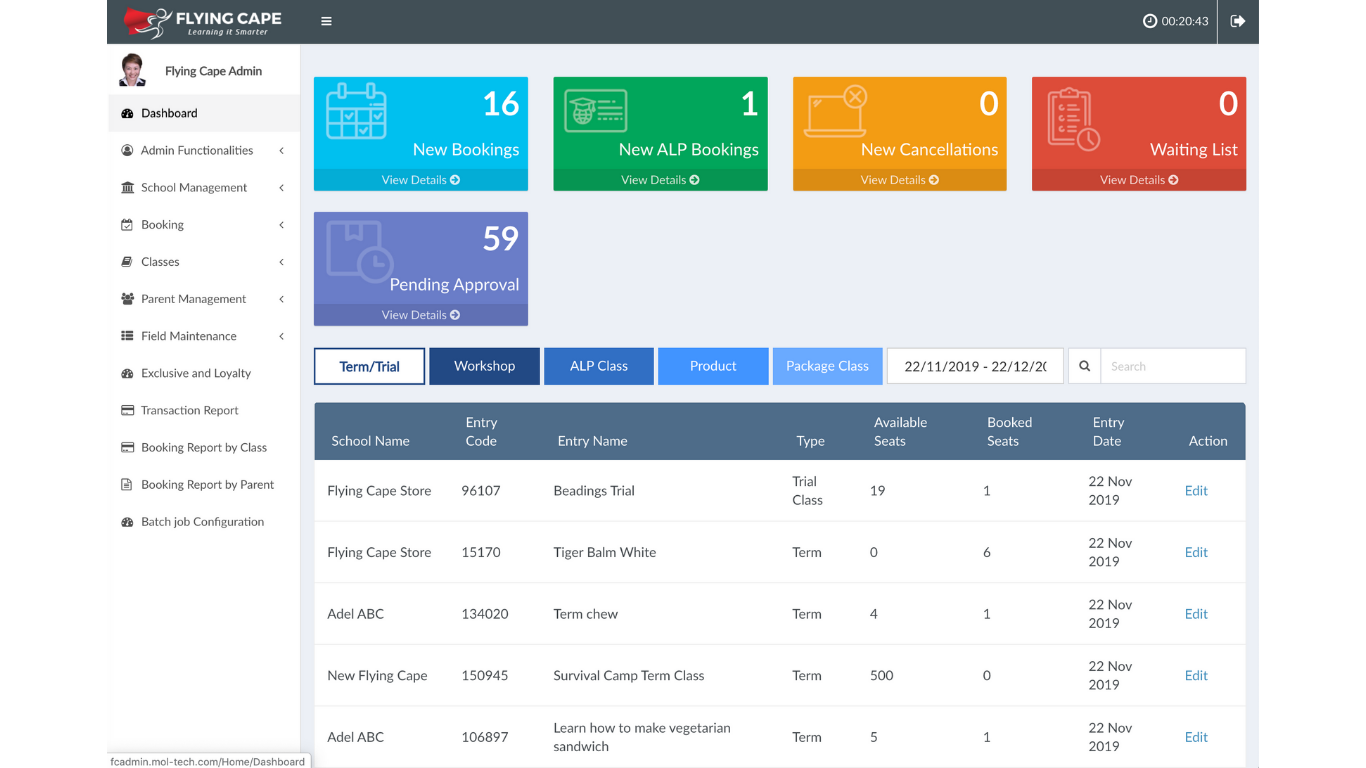Click the New Cancellations laptop icon
1366x768 pixels.
(836, 112)
